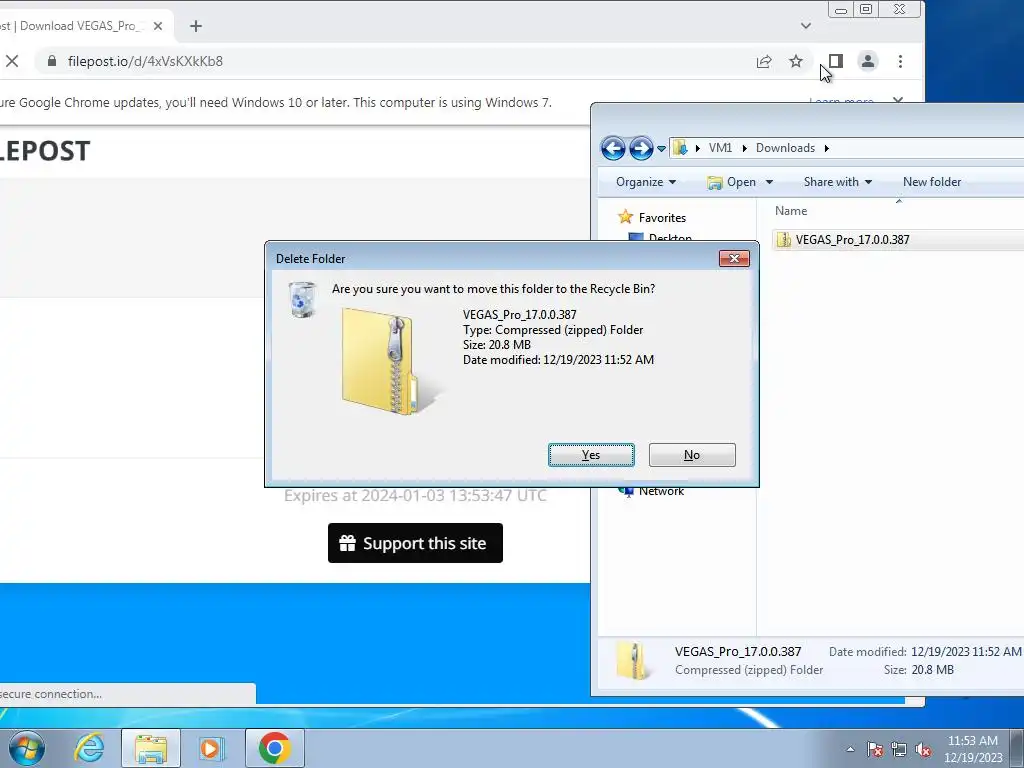Share this page from Chrome toolbar
This screenshot has width=1024, height=768.
(763, 61)
